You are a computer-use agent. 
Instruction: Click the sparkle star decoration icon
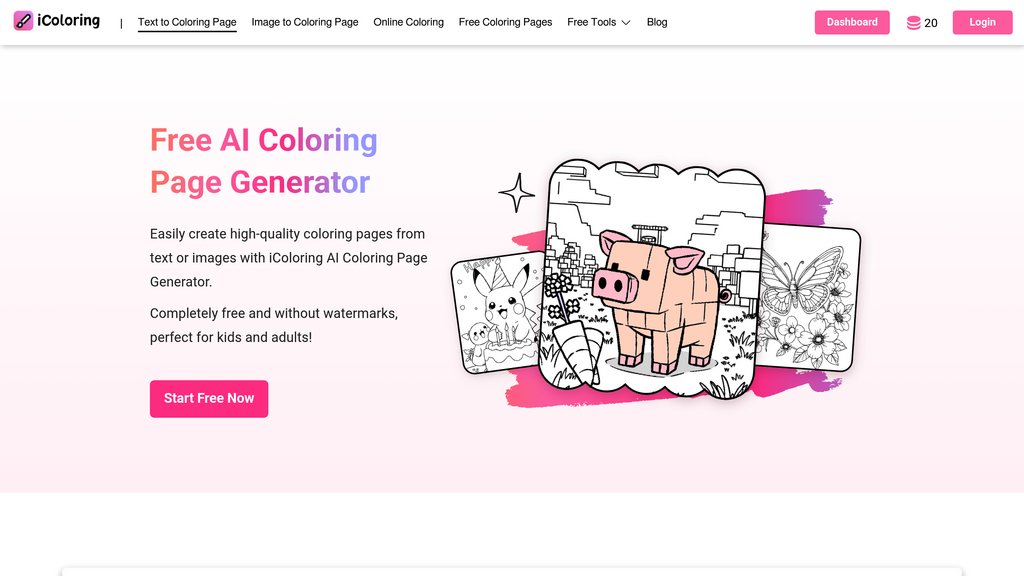click(517, 193)
